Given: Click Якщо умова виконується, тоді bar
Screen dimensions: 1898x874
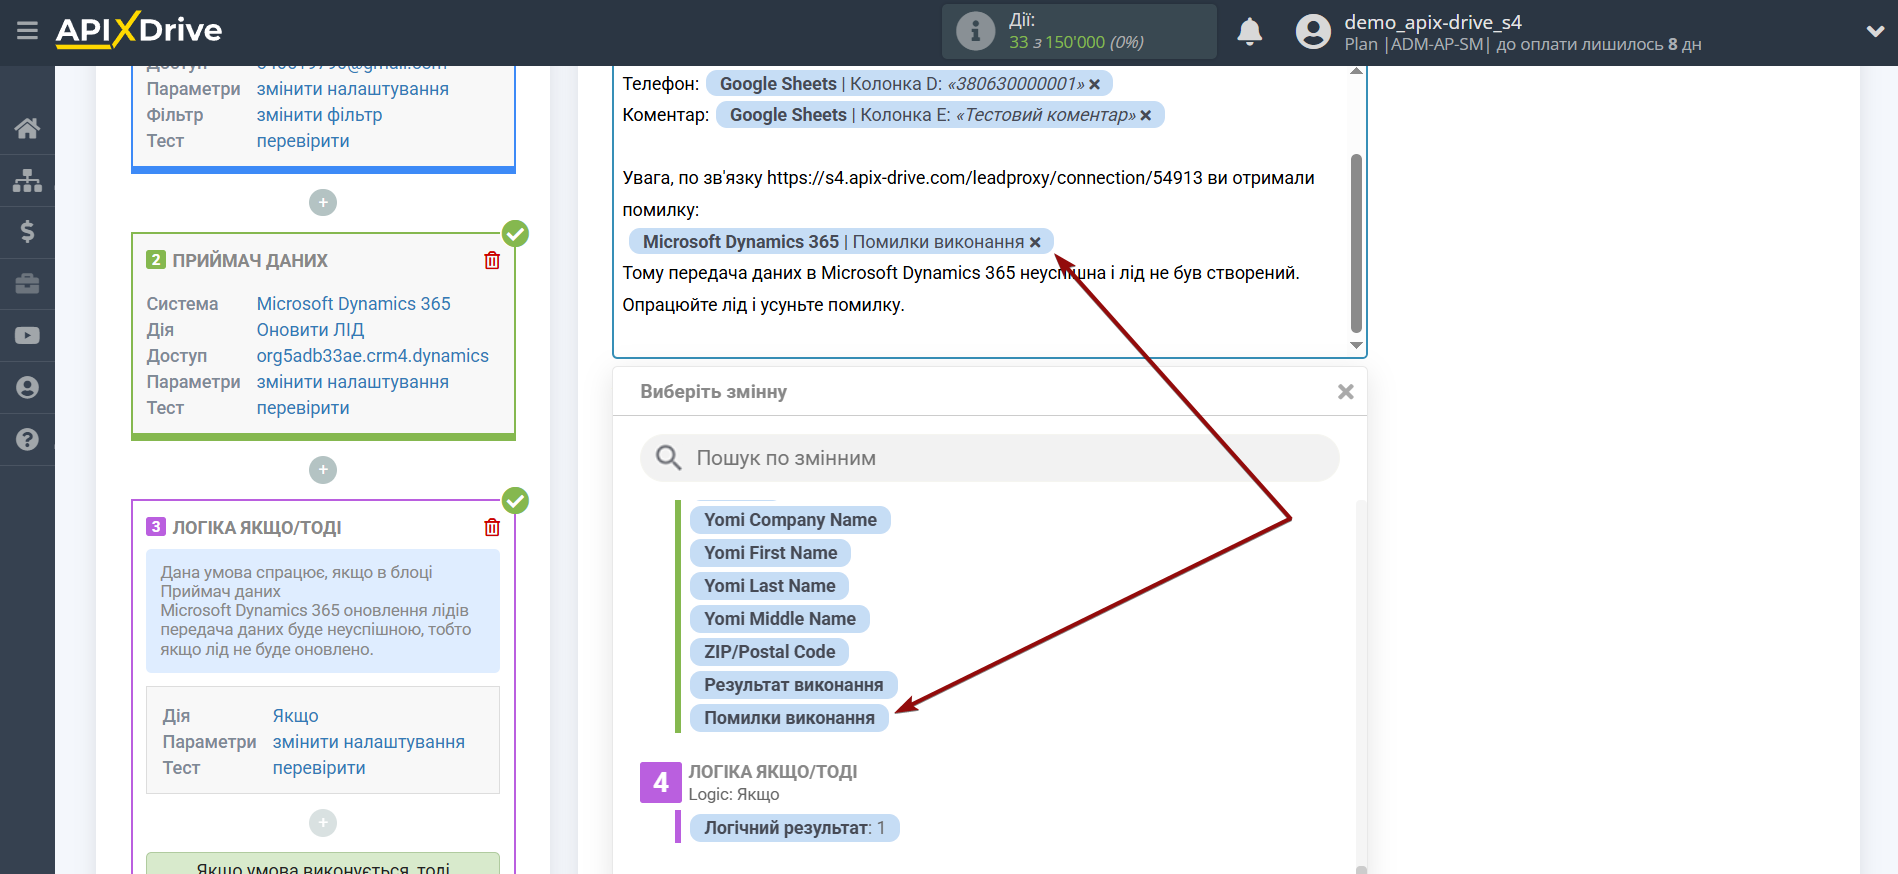Looking at the screenshot, I should tap(322, 864).
